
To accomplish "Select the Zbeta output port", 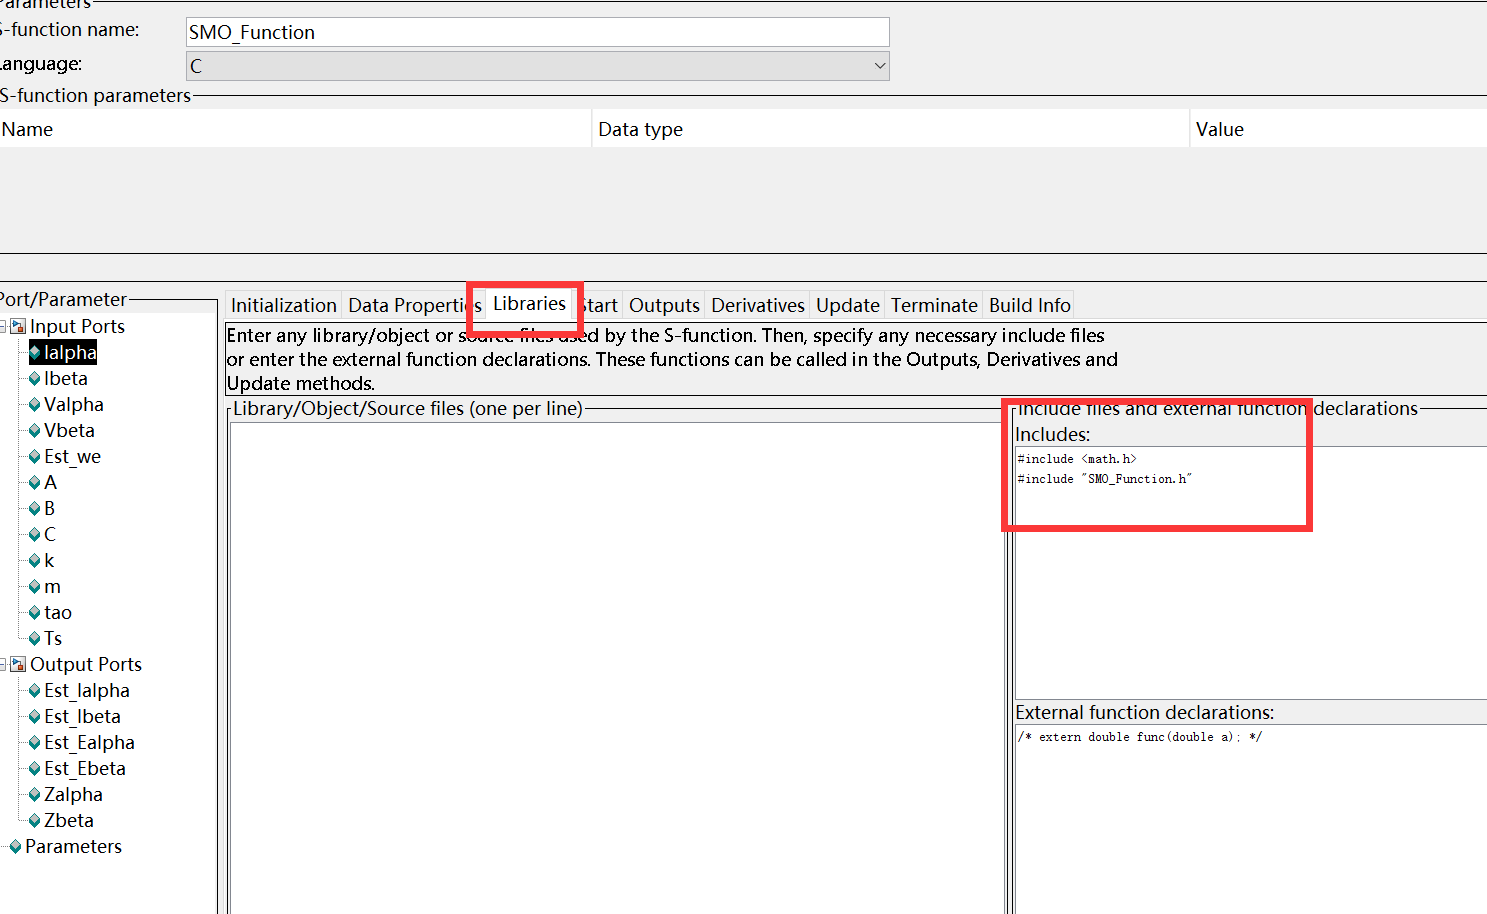I will pyautogui.click(x=69, y=821).
